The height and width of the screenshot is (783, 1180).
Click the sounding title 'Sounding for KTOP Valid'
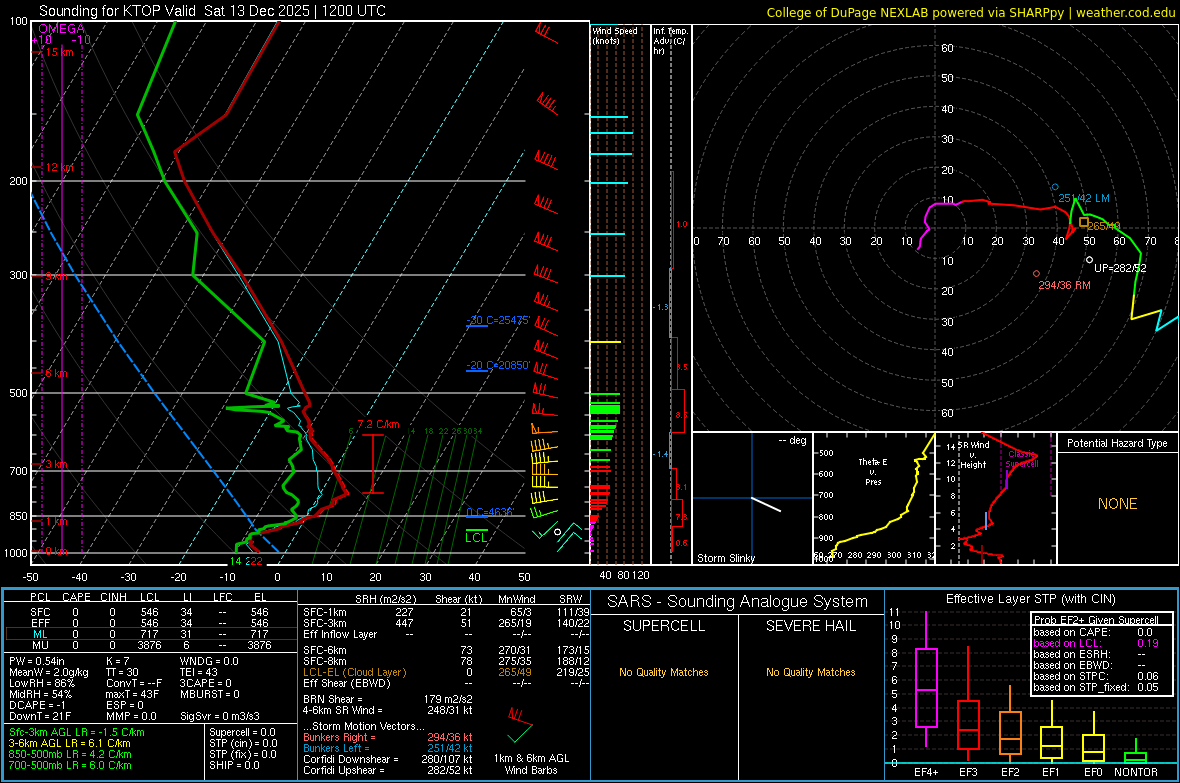pyautogui.click(x=117, y=11)
